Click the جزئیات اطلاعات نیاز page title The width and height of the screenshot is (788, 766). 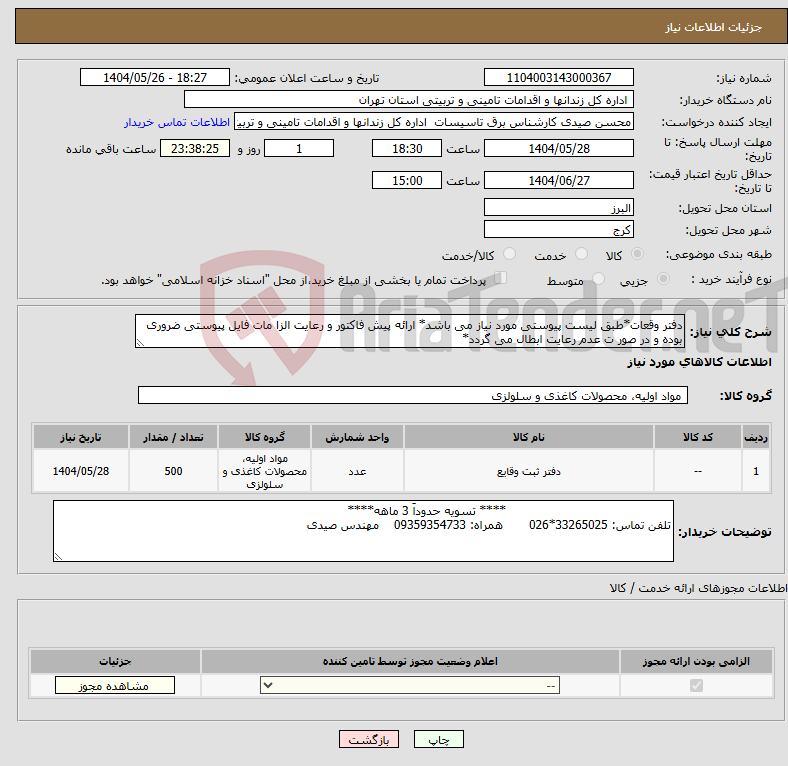pos(714,27)
